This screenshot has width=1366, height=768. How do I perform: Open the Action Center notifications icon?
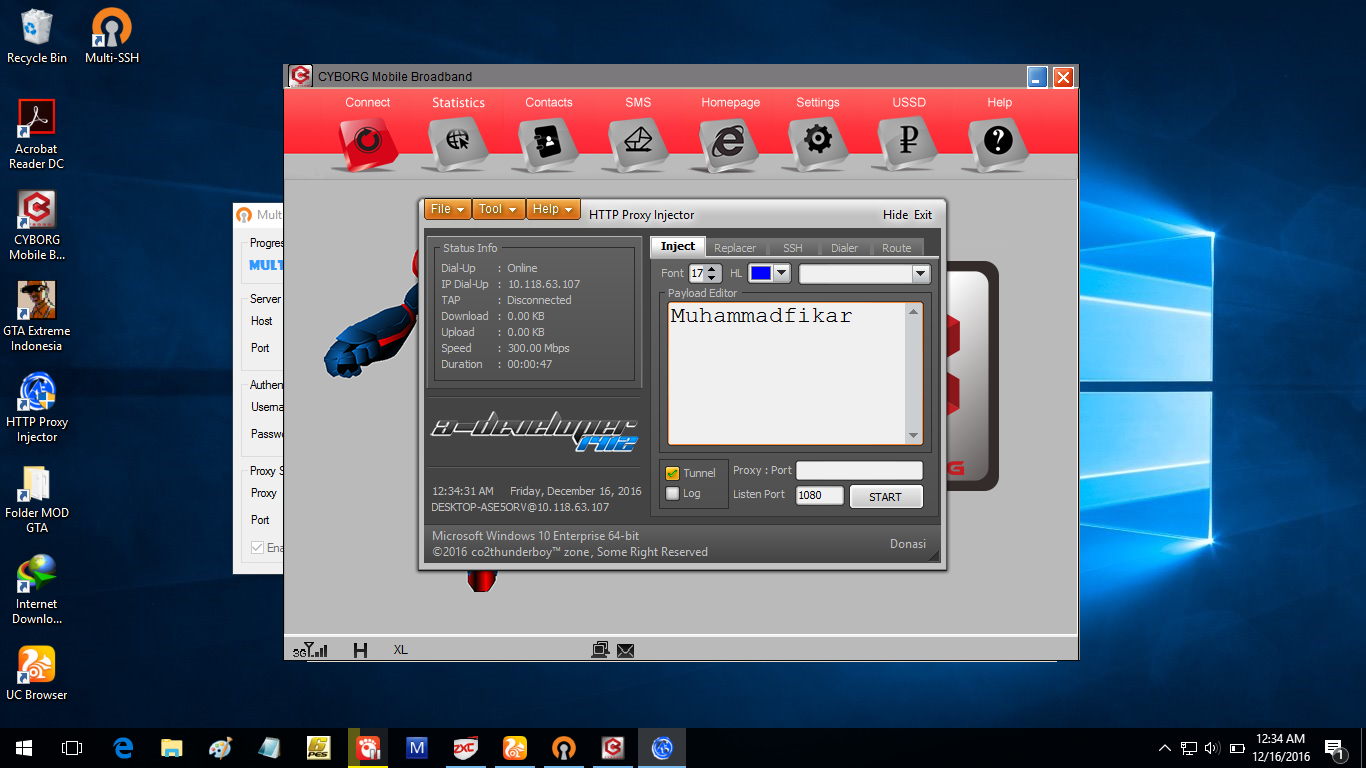tap(1335, 748)
